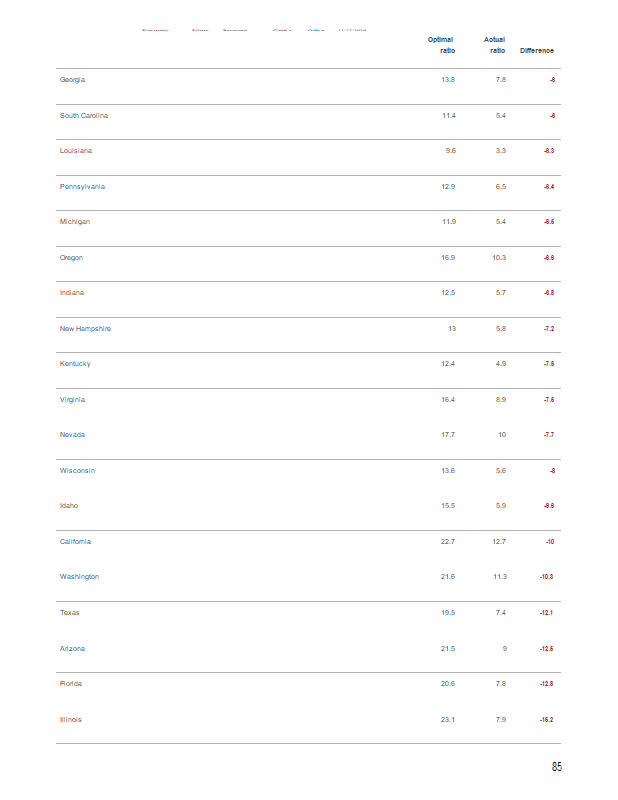Image resolution: width=618 pixels, height=800 pixels.
Task: Click Florida's difference value -12.8
Action: click(547, 684)
